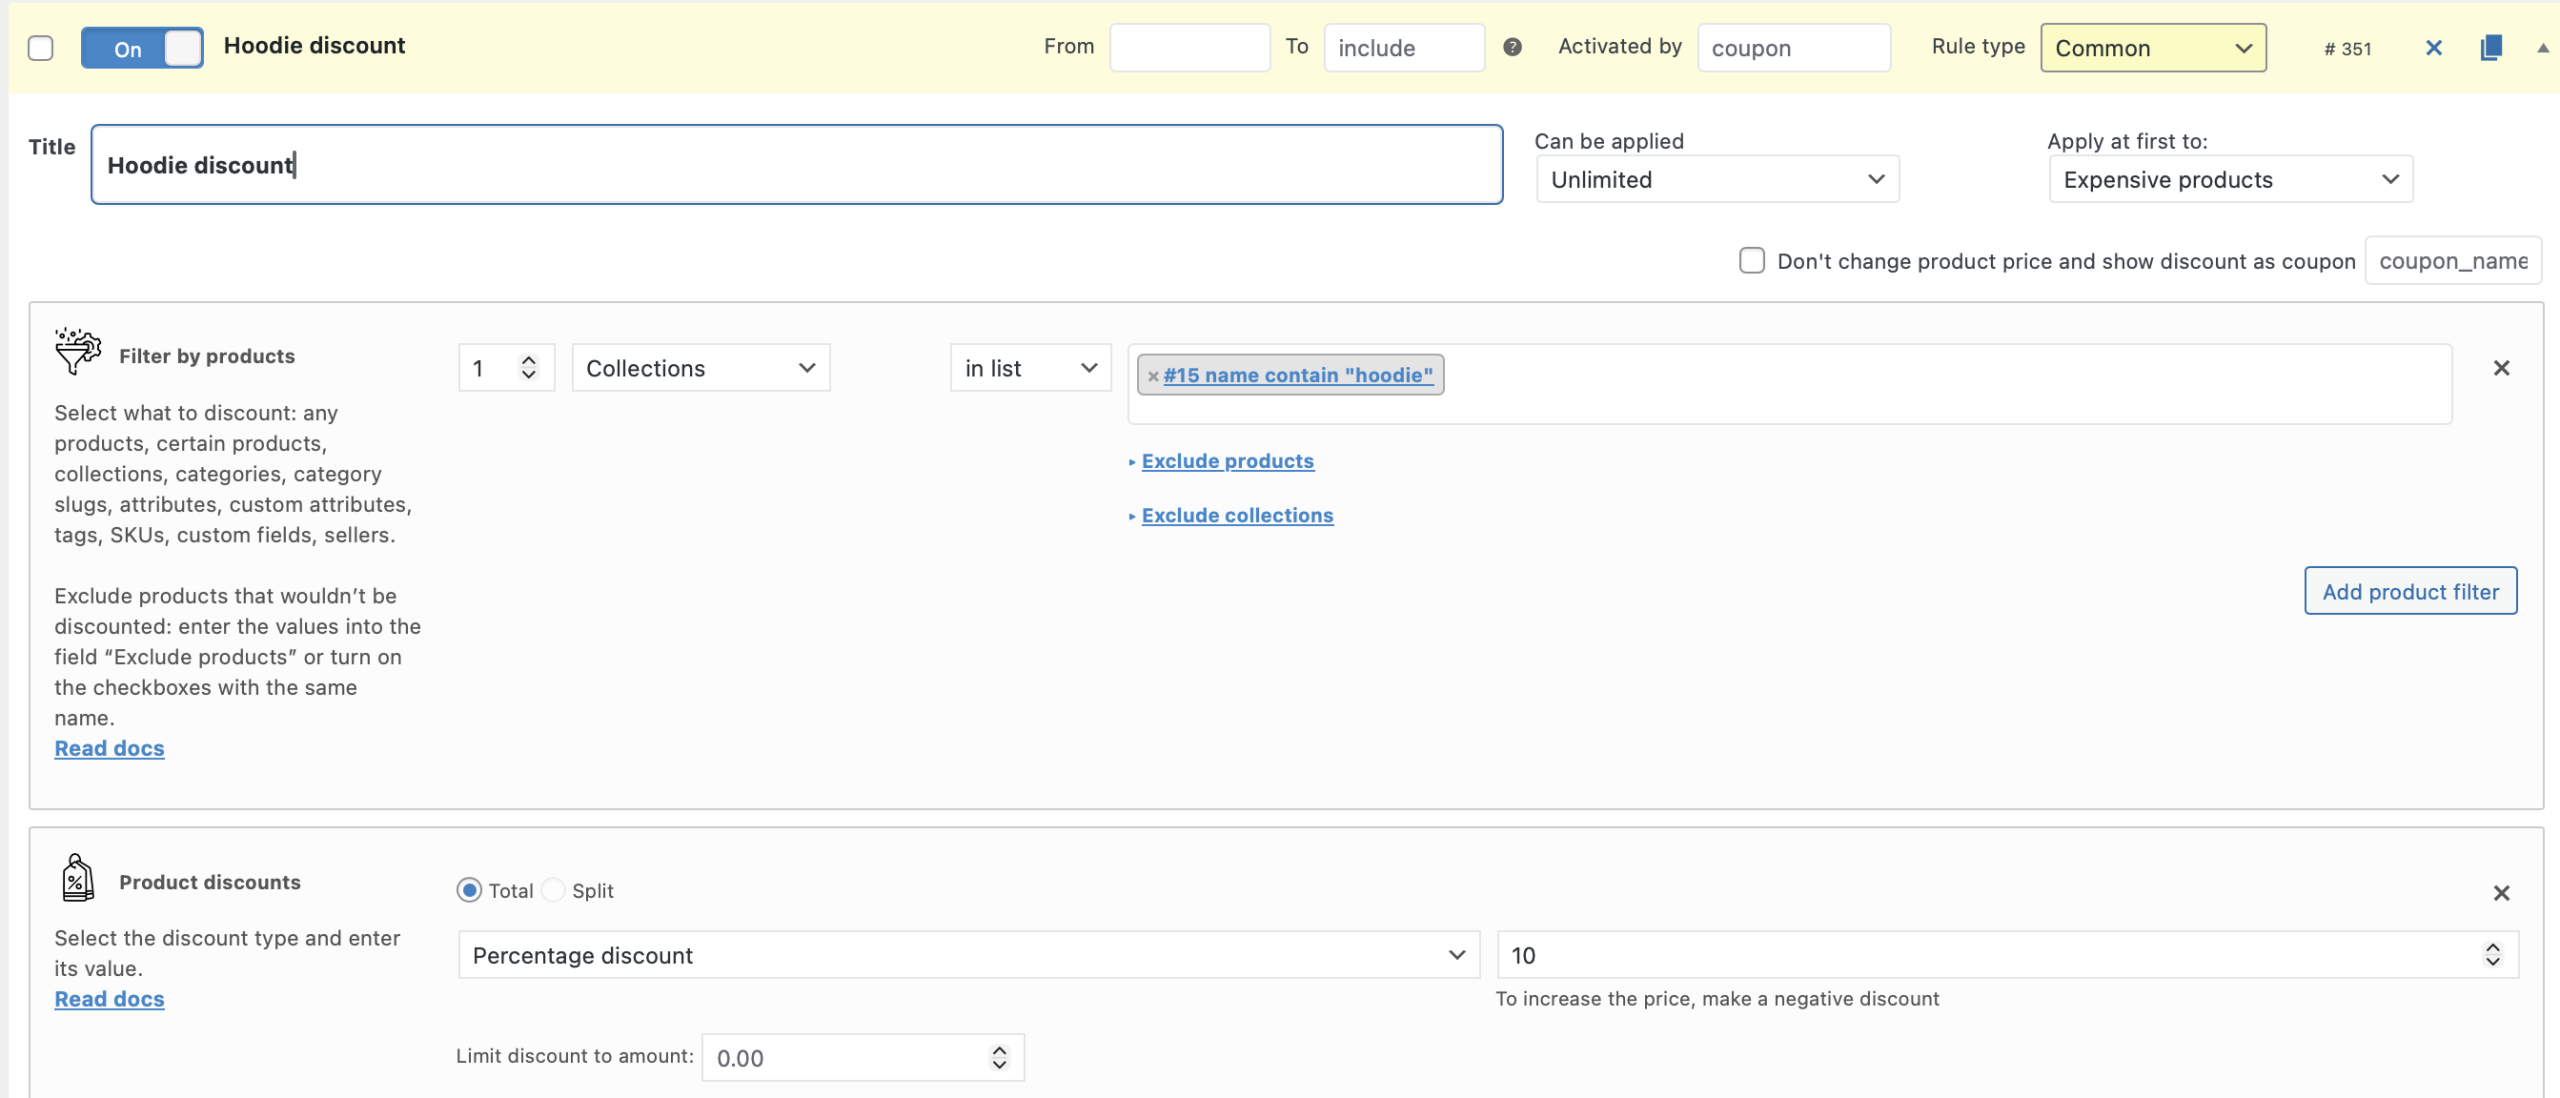Duplicate rule using copy icon
The height and width of the screenshot is (1098, 2560).
[x=2491, y=48]
